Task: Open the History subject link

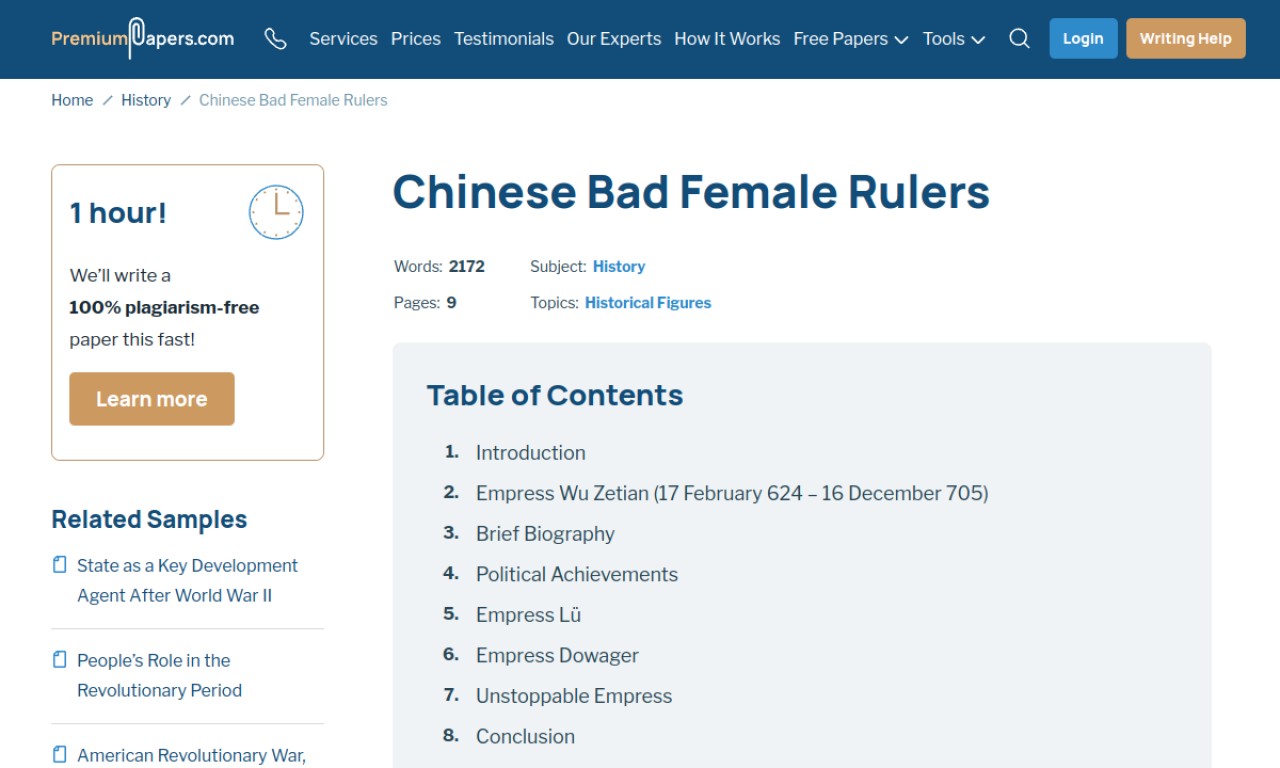Action: coord(619,266)
